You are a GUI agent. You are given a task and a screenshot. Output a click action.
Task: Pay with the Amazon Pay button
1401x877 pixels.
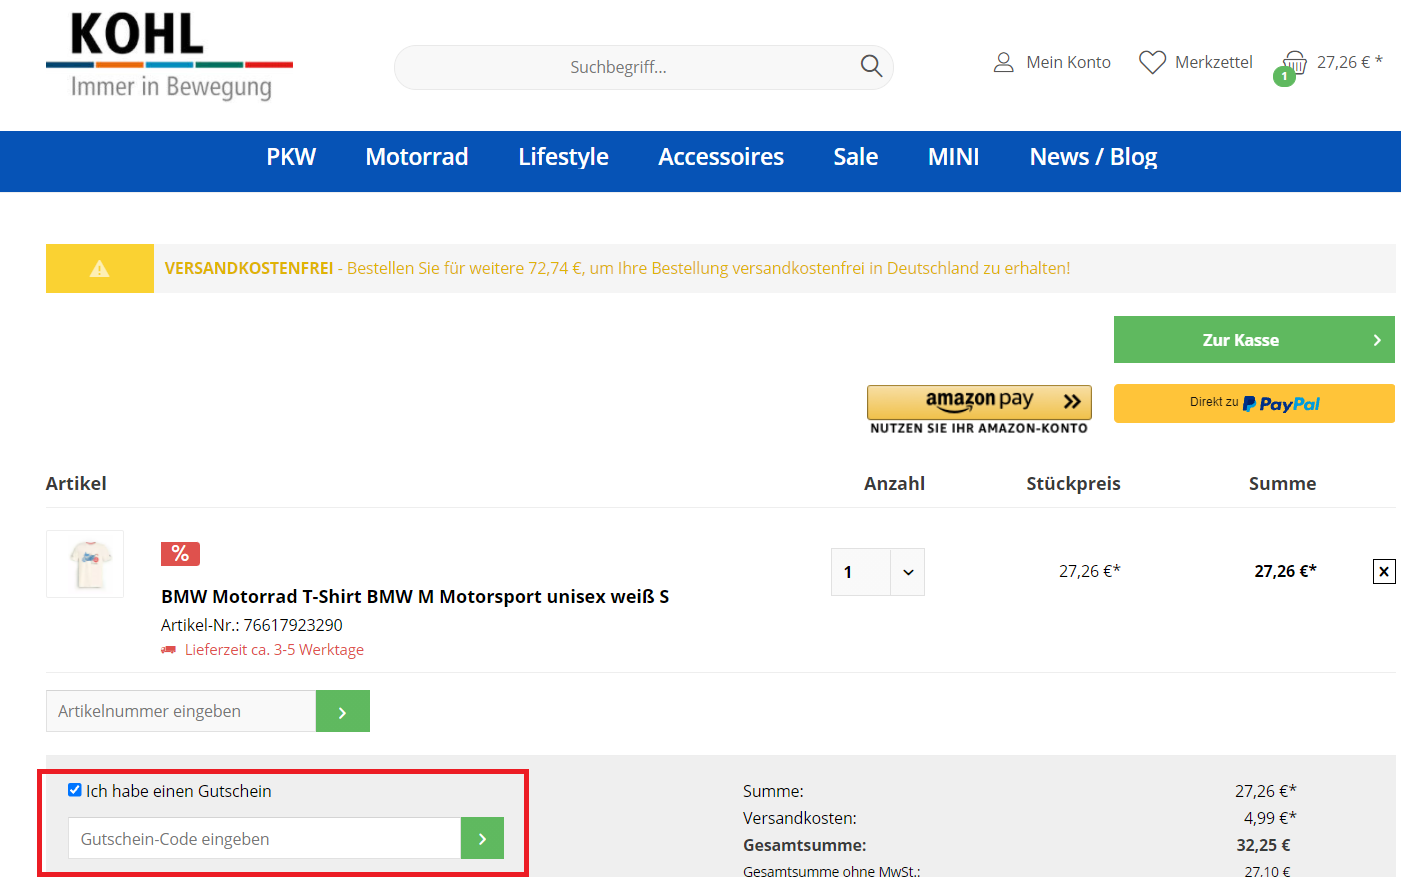(x=979, y=402)
